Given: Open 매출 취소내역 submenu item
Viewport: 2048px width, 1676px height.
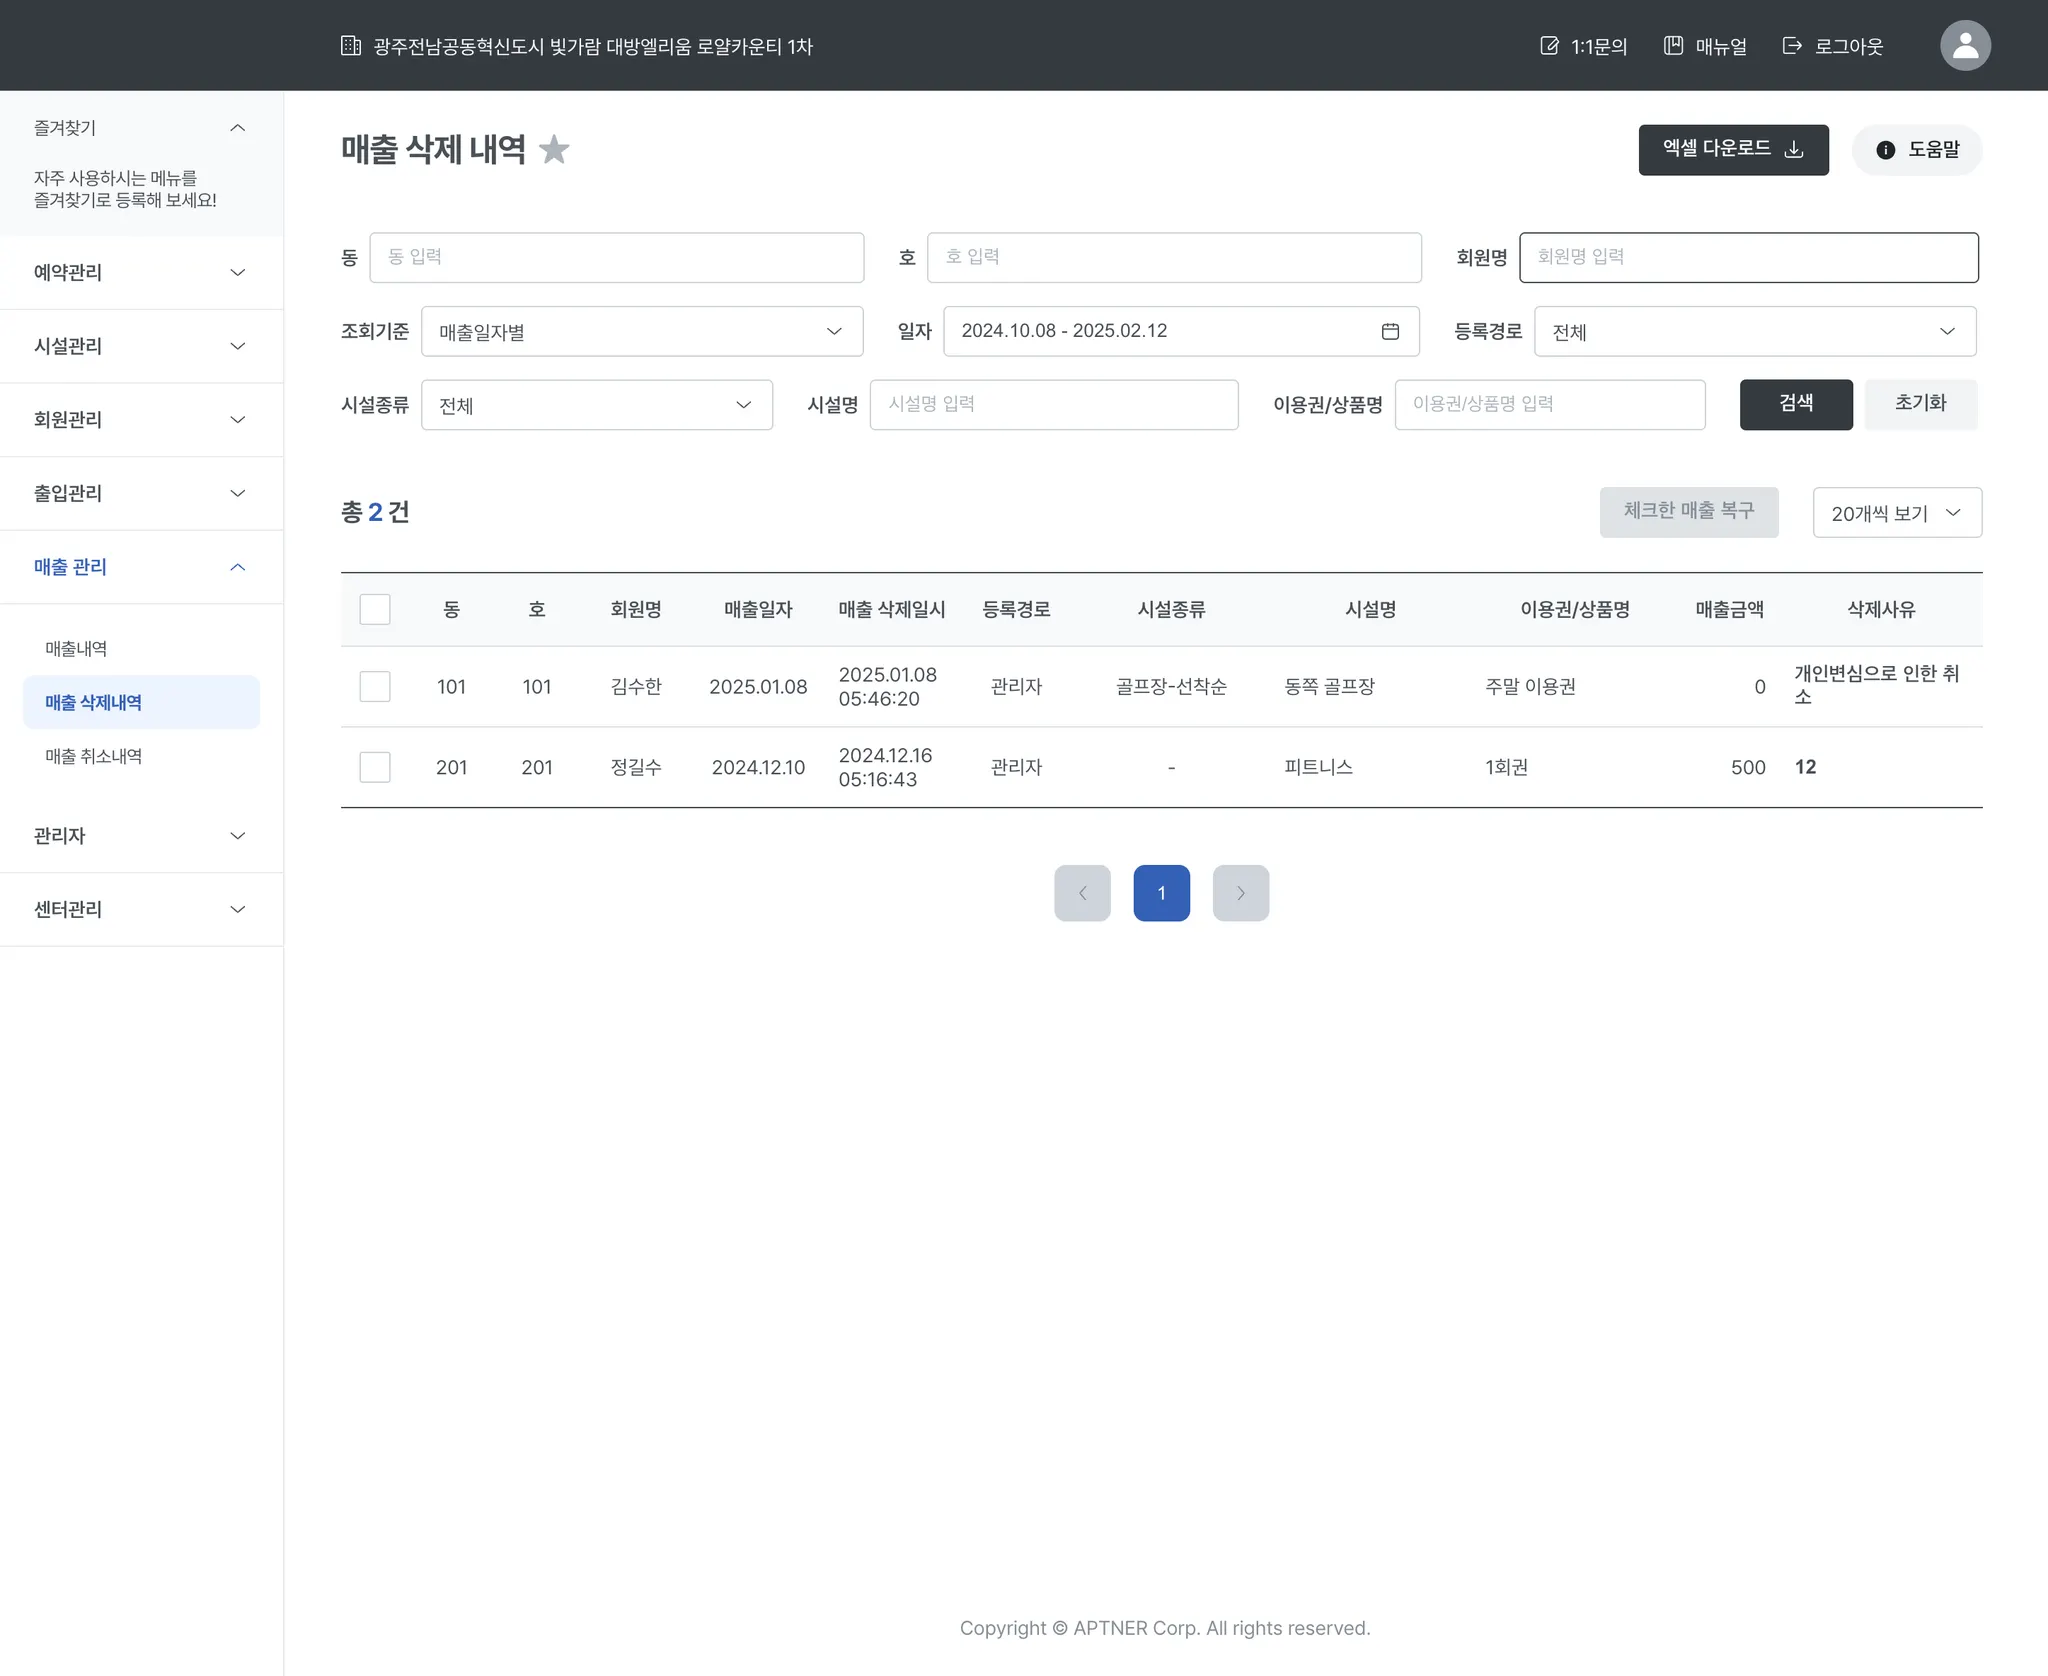Looking at the screenshot, I should tap(94, 756).
